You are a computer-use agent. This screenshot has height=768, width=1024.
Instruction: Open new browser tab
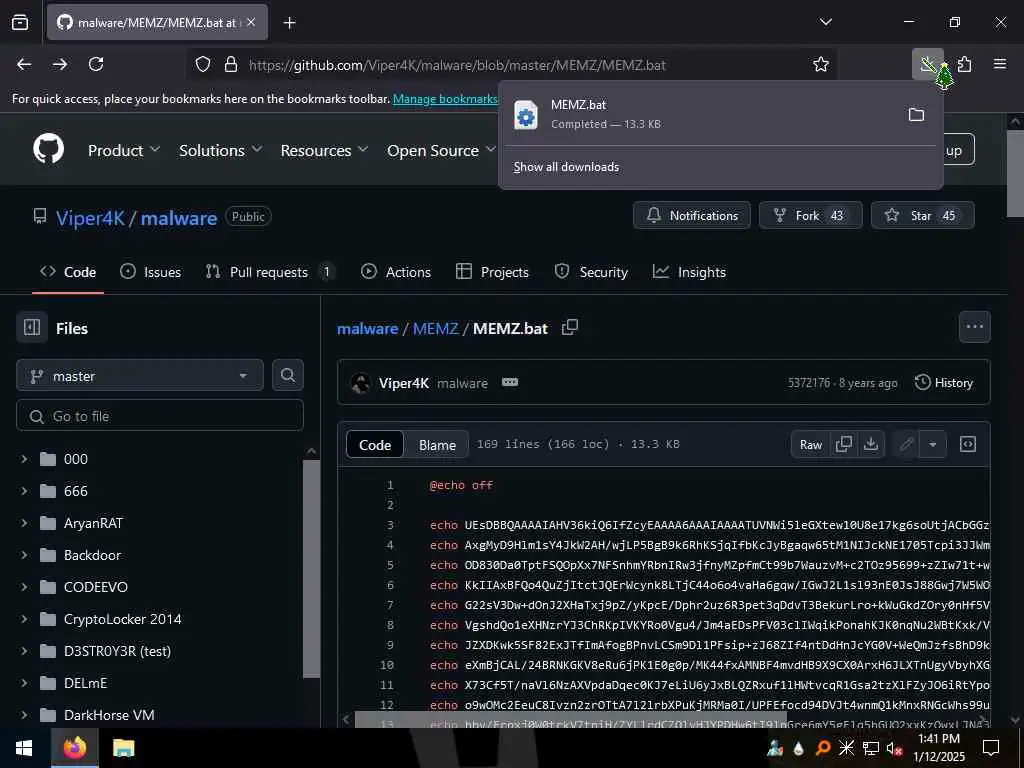[x=289, y=23]
